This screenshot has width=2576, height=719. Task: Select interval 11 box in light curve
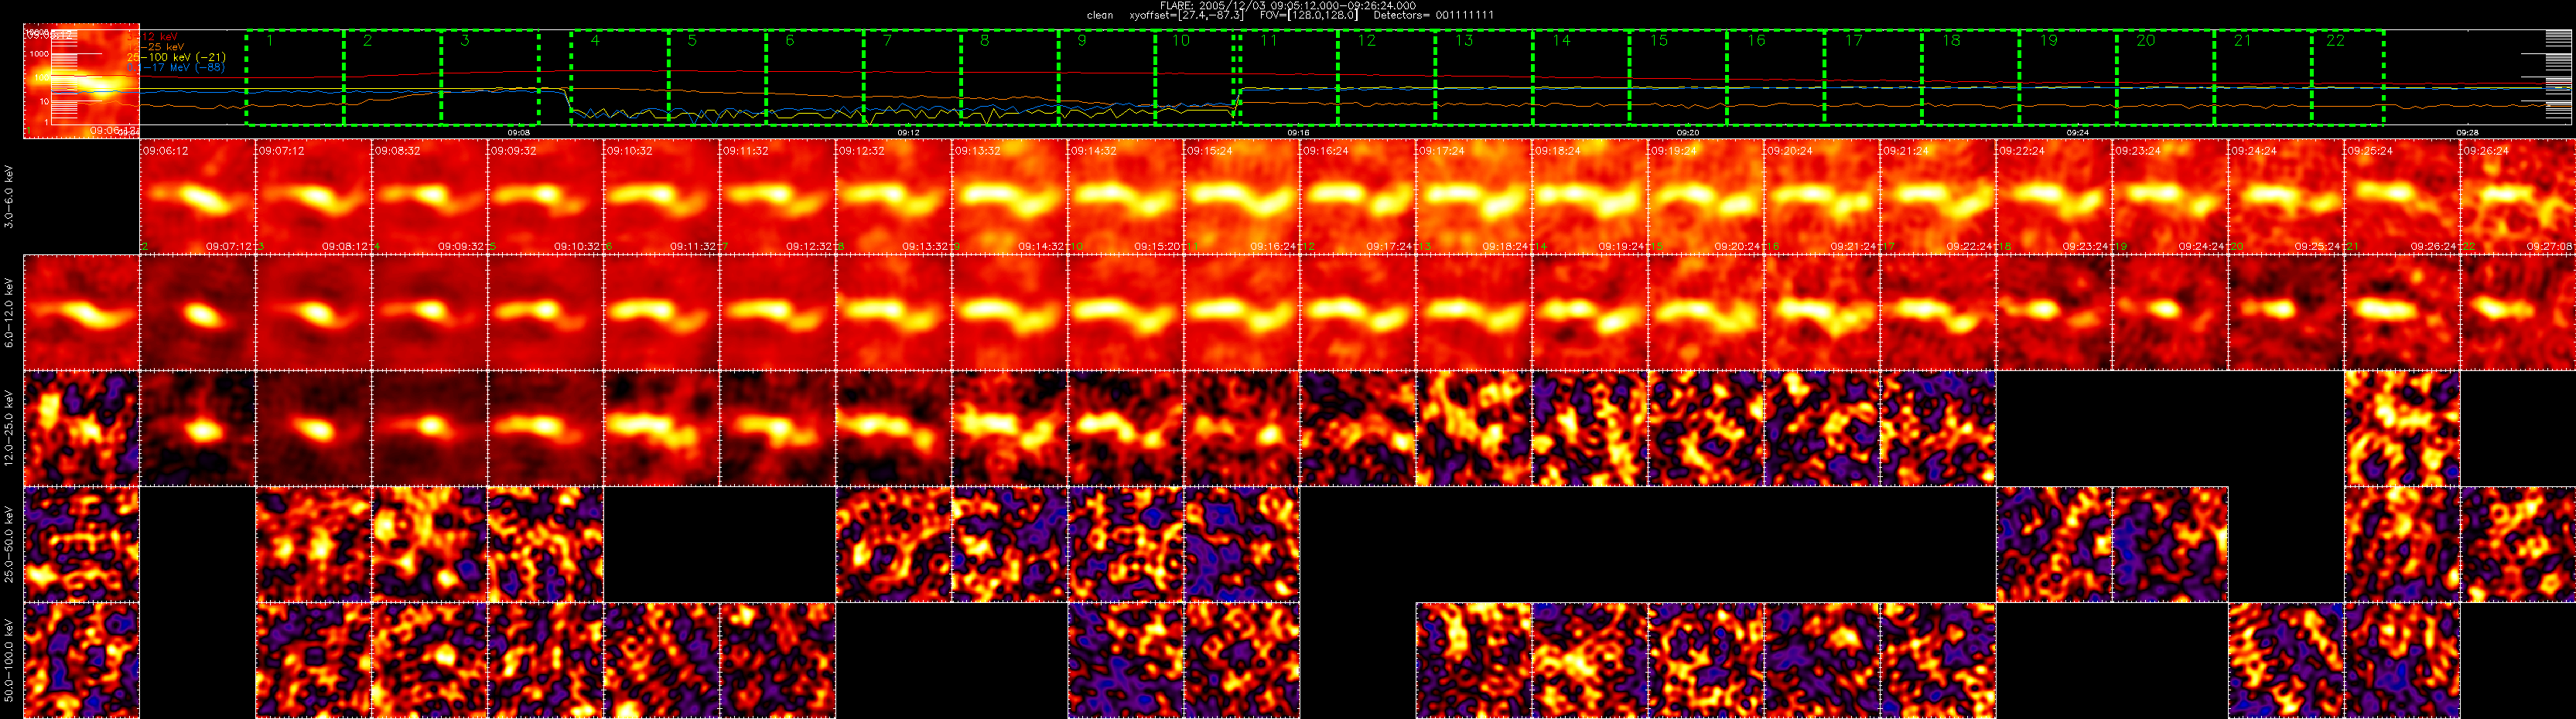1289,78
